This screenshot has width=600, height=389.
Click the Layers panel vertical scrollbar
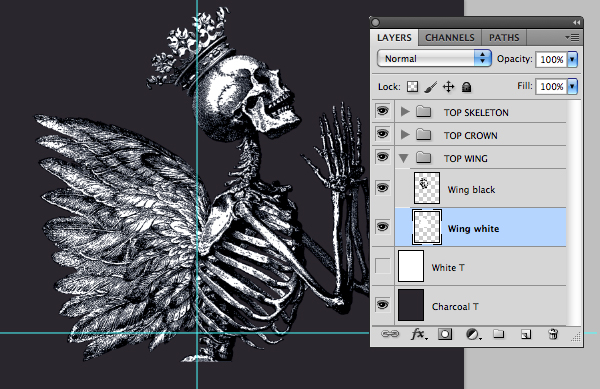point(573,213)
